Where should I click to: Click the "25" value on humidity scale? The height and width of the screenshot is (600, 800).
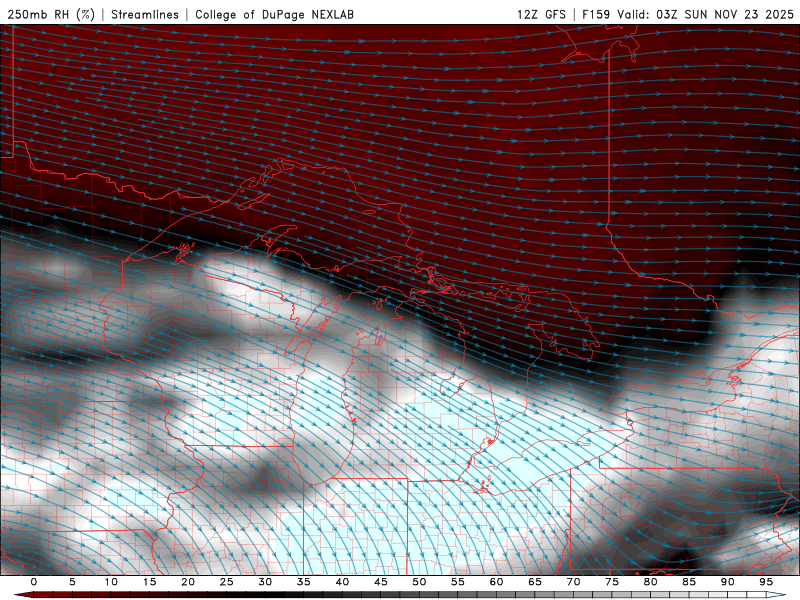(227, 582)
